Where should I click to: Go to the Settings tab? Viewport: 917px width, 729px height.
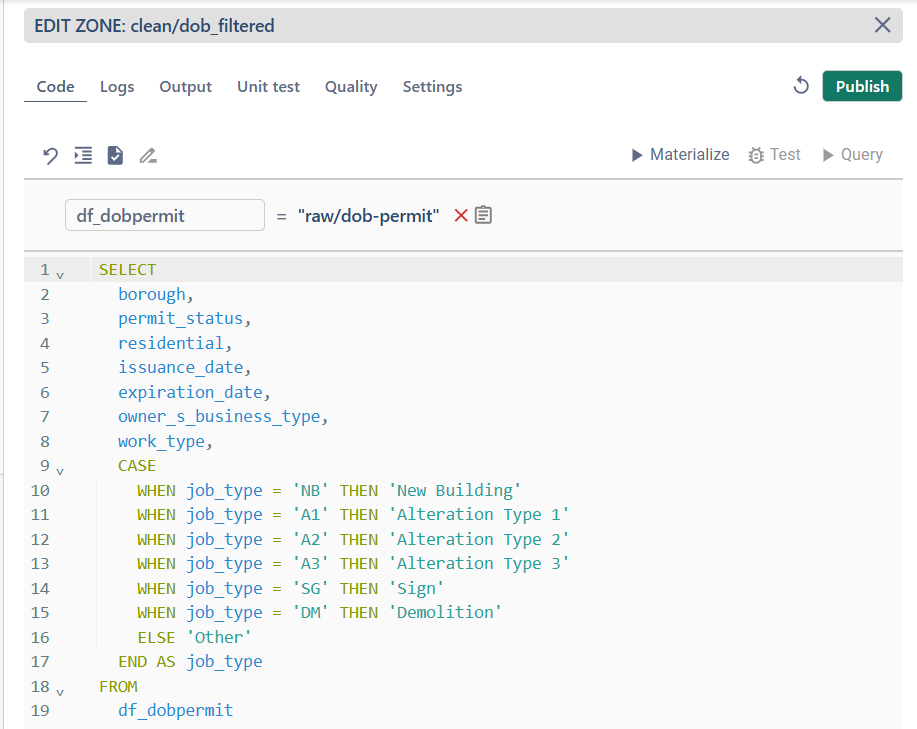click(432, 87)
